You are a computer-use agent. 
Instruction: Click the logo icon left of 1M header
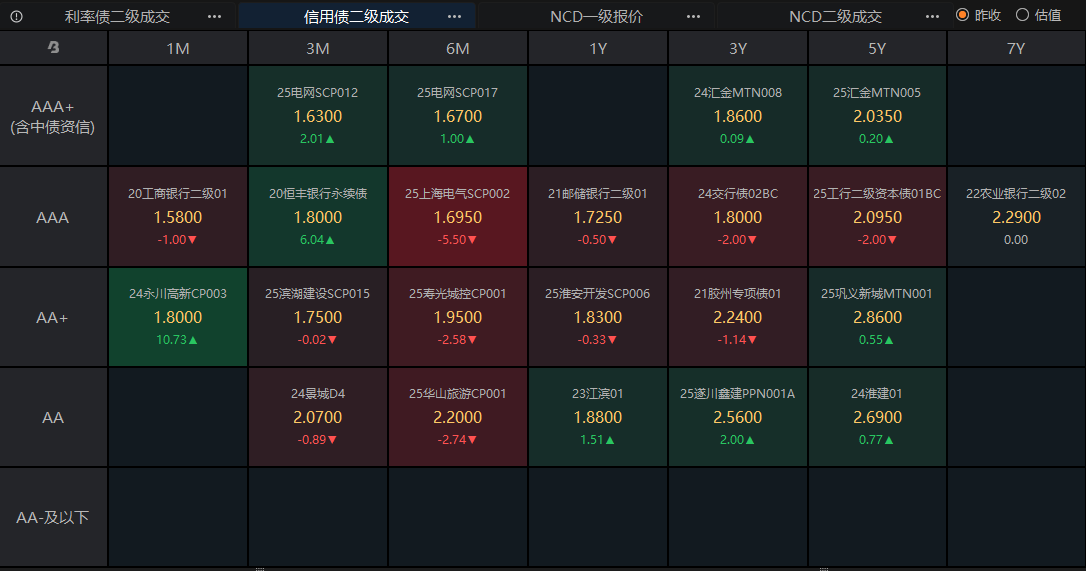point(53,48)
